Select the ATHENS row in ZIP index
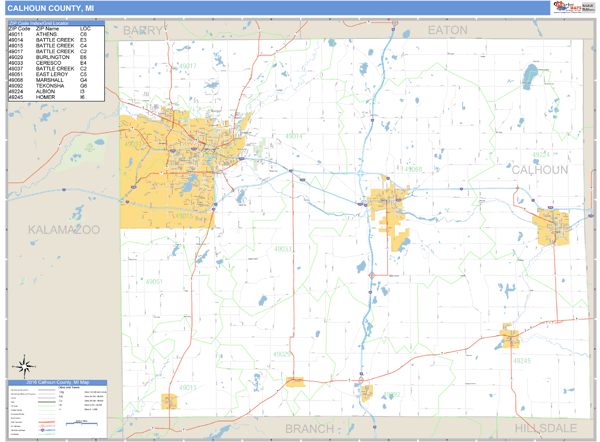 point(50,34)
